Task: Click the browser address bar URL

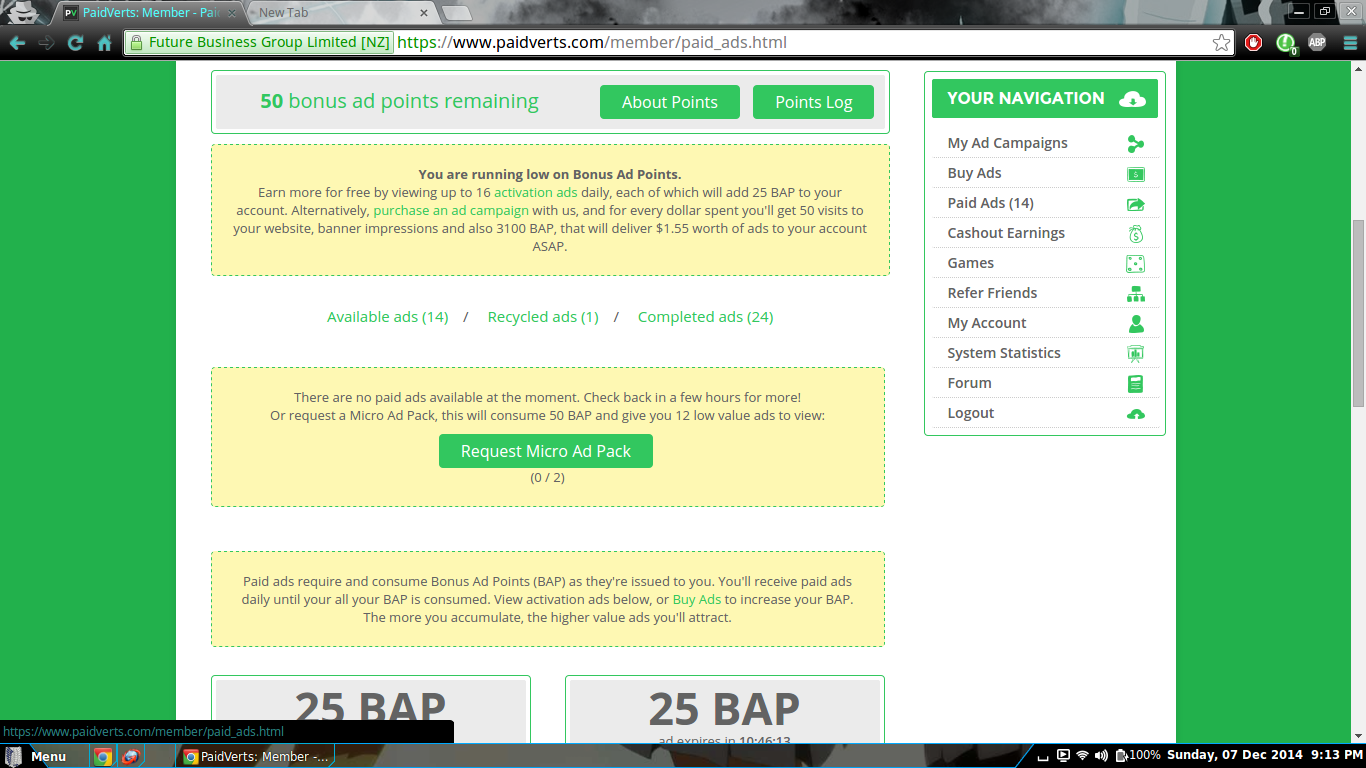Action: point(592,43)
